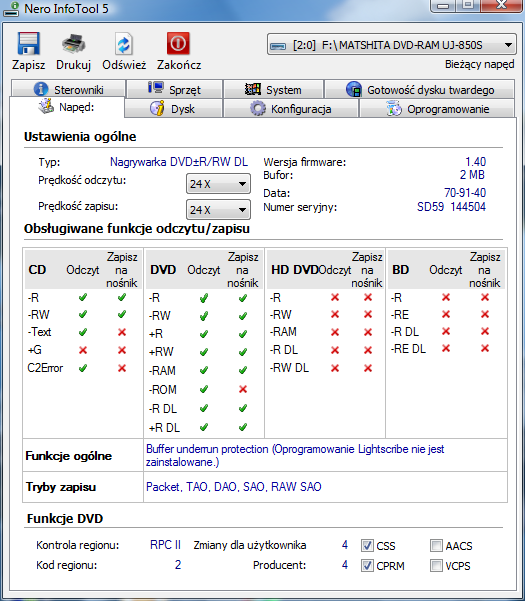525x601 pixels.
Task: Click the Zakończ red power icon
Action: coord(178,43)
